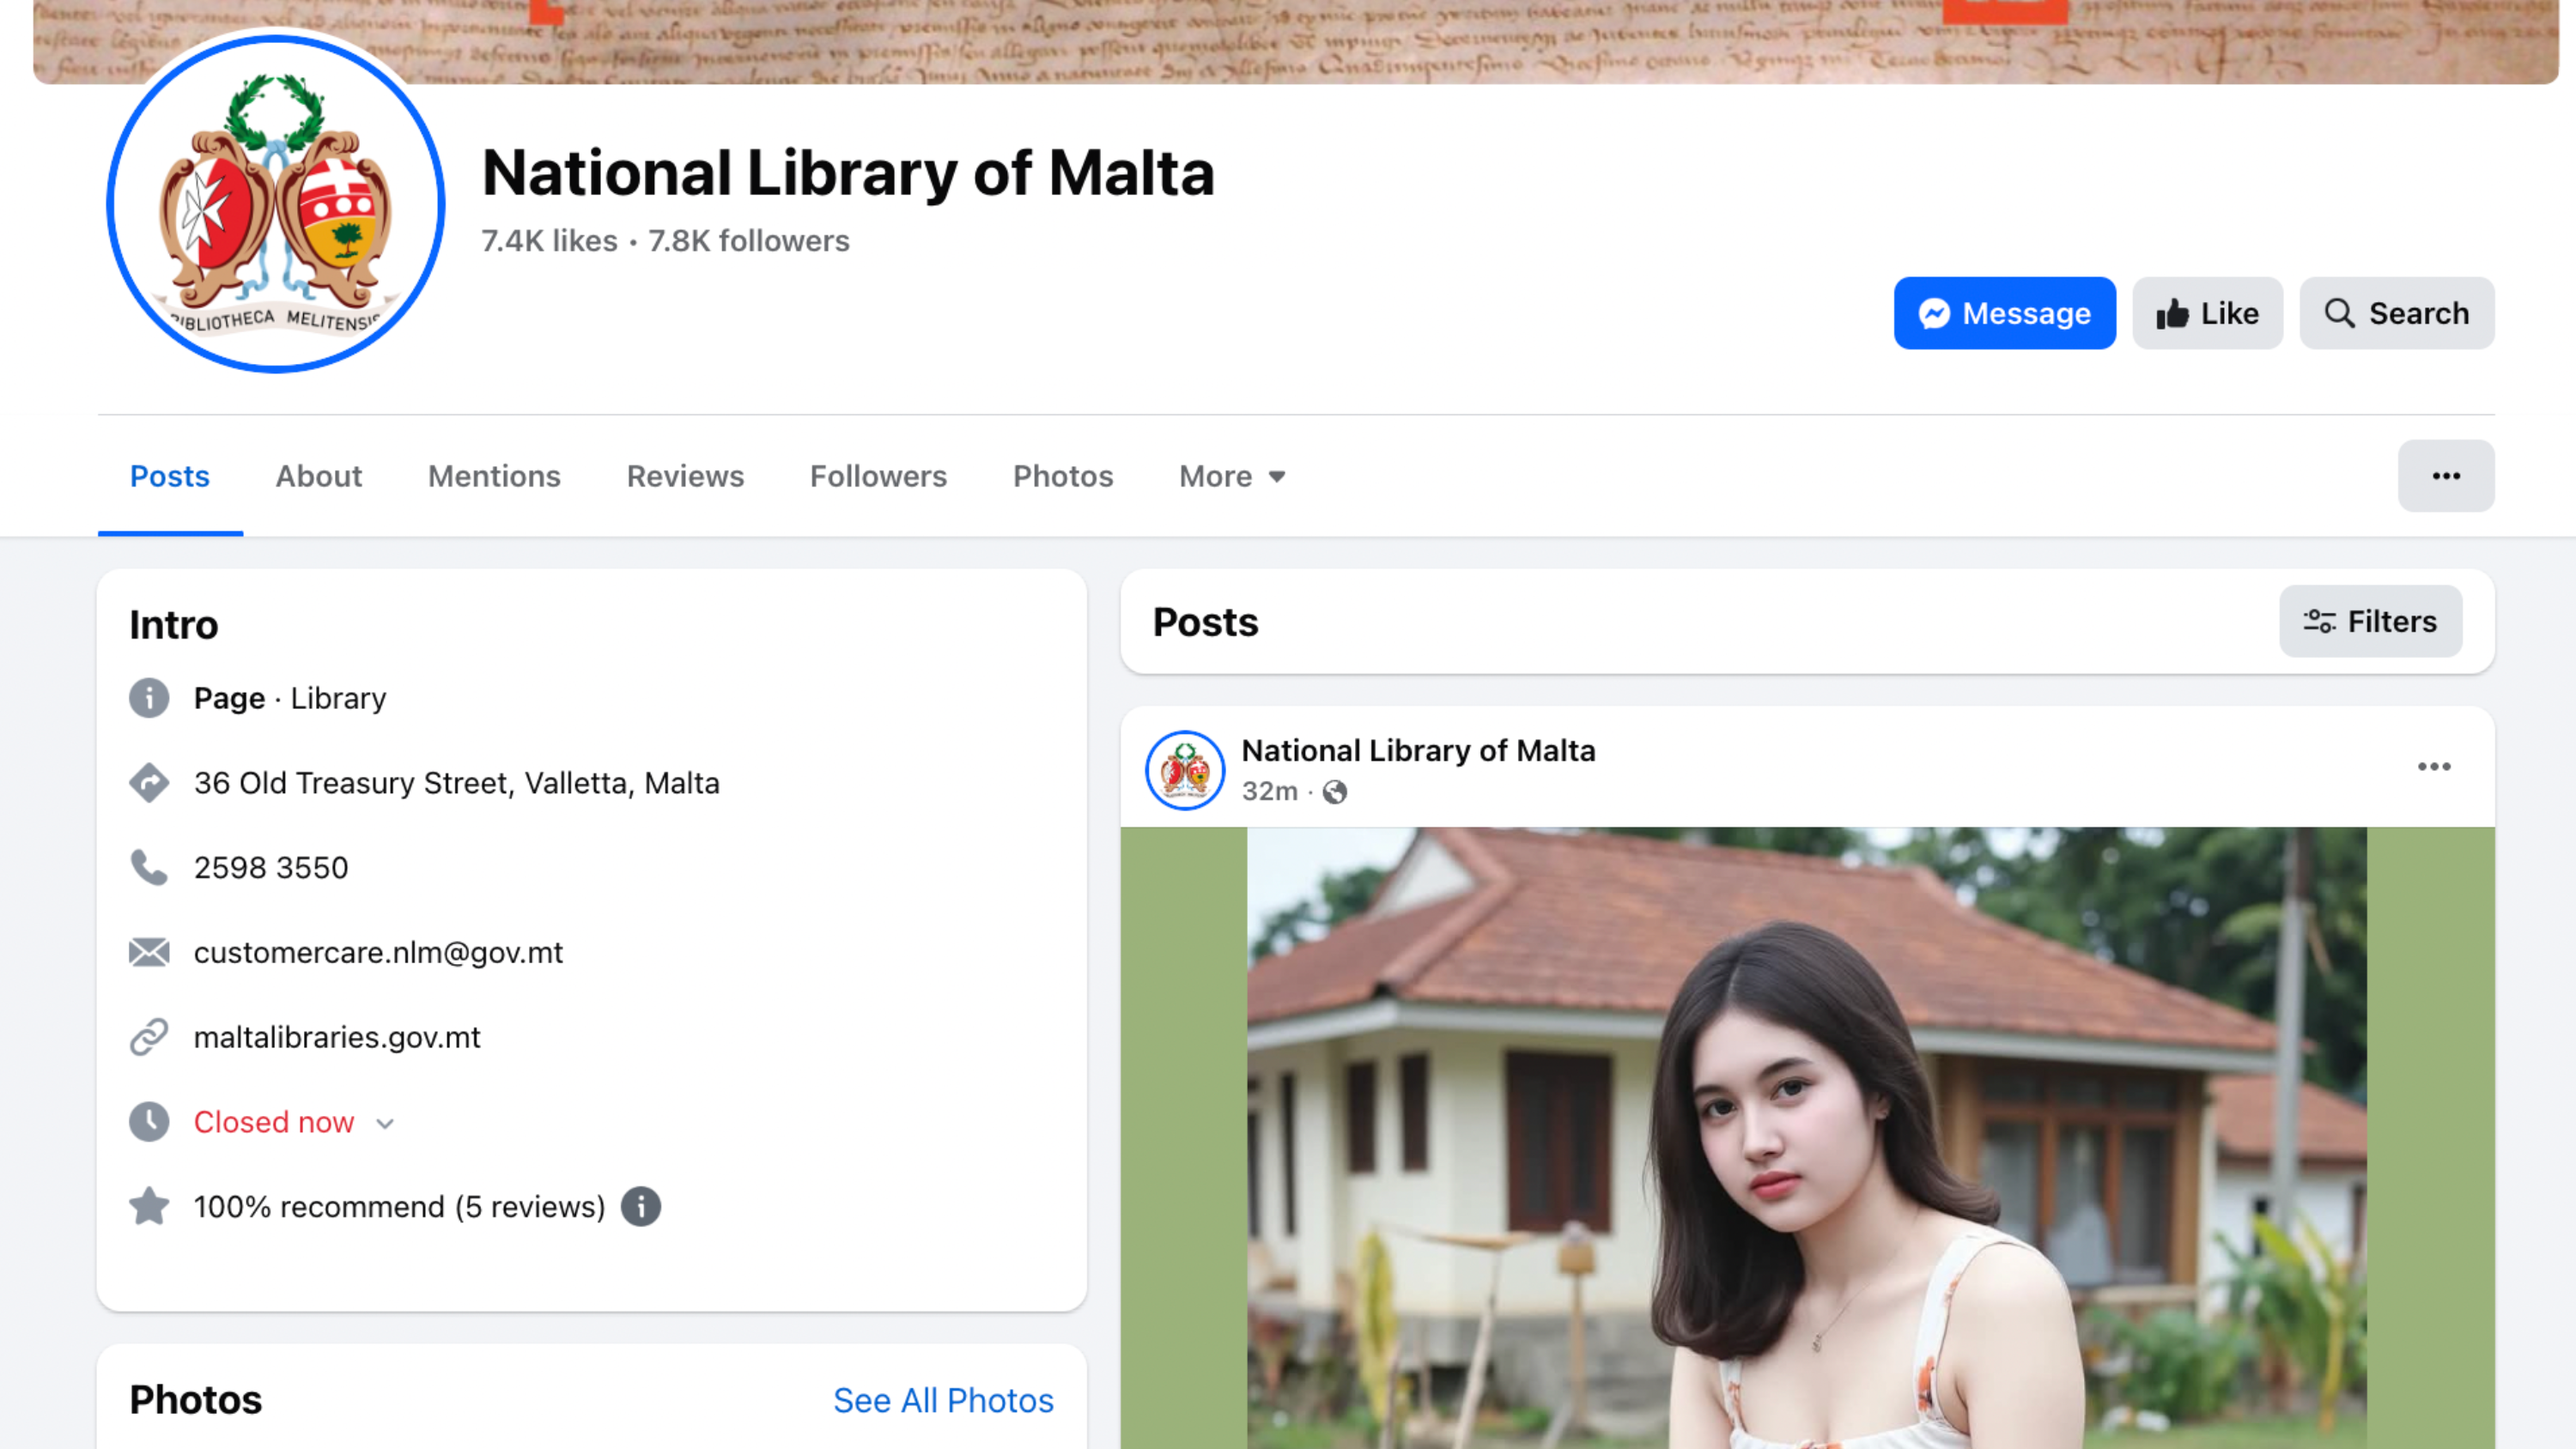Viewport: 2576px width, 1449px height.
Task: Click the email envelope icon
Action: point(149,952)
